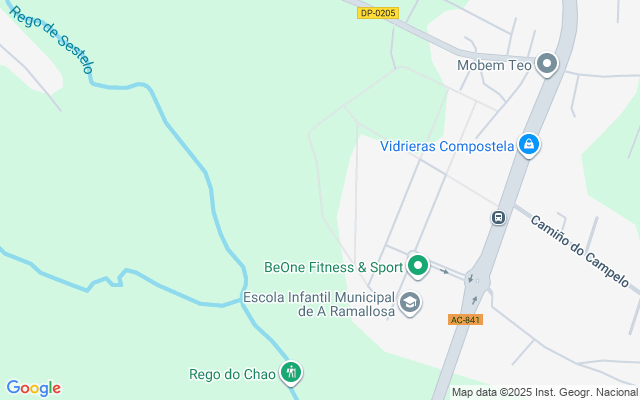Click the Camiño do Campelo street name
The width and height of the screenshot is (640, 400).
[580, 251]
